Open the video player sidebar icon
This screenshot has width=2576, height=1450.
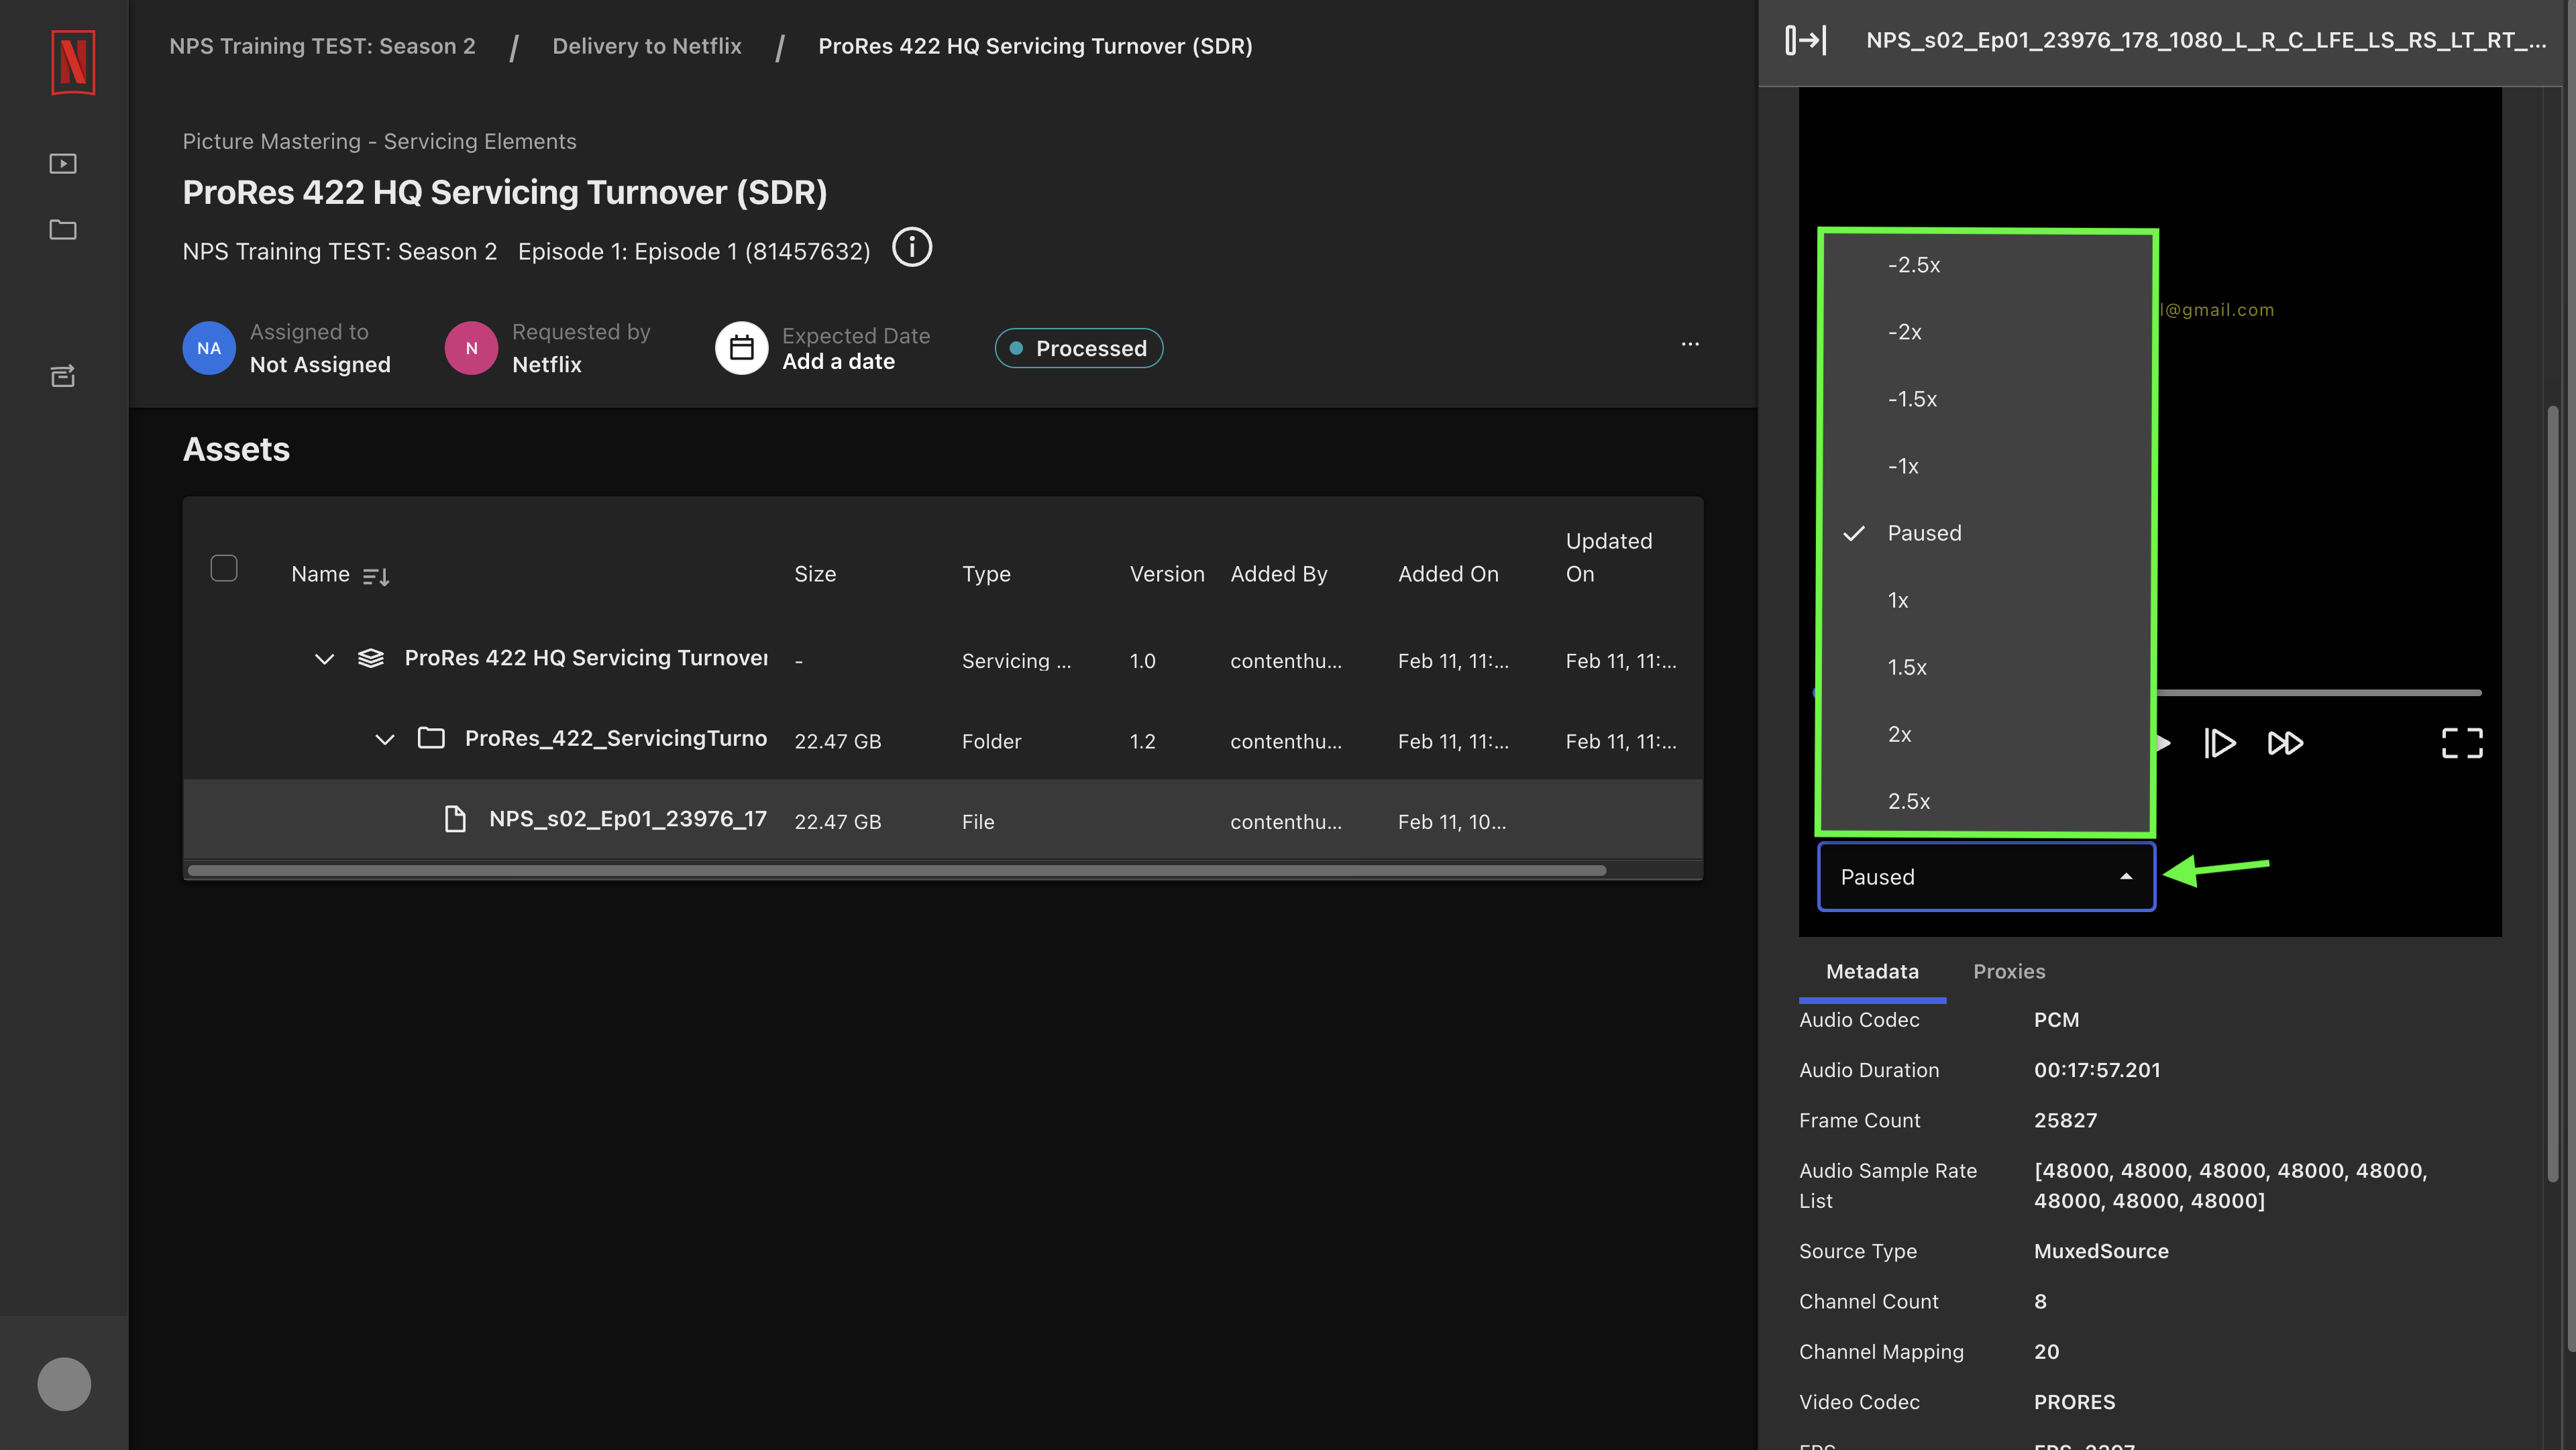63,163
